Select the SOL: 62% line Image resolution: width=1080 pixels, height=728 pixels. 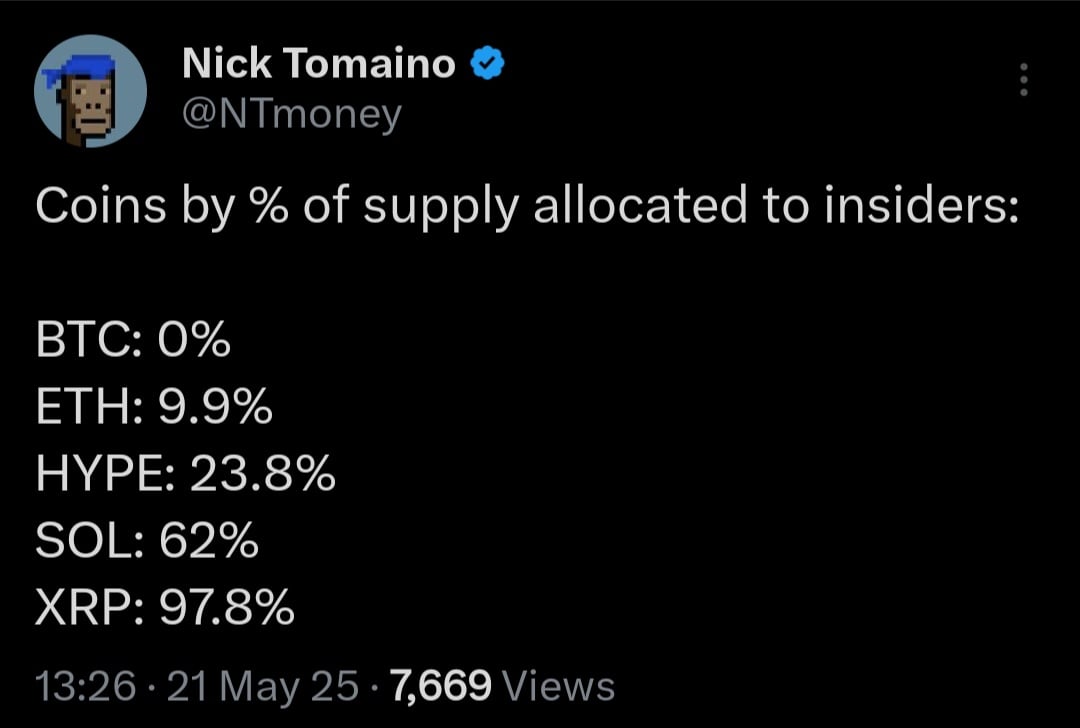pos(147,541)
